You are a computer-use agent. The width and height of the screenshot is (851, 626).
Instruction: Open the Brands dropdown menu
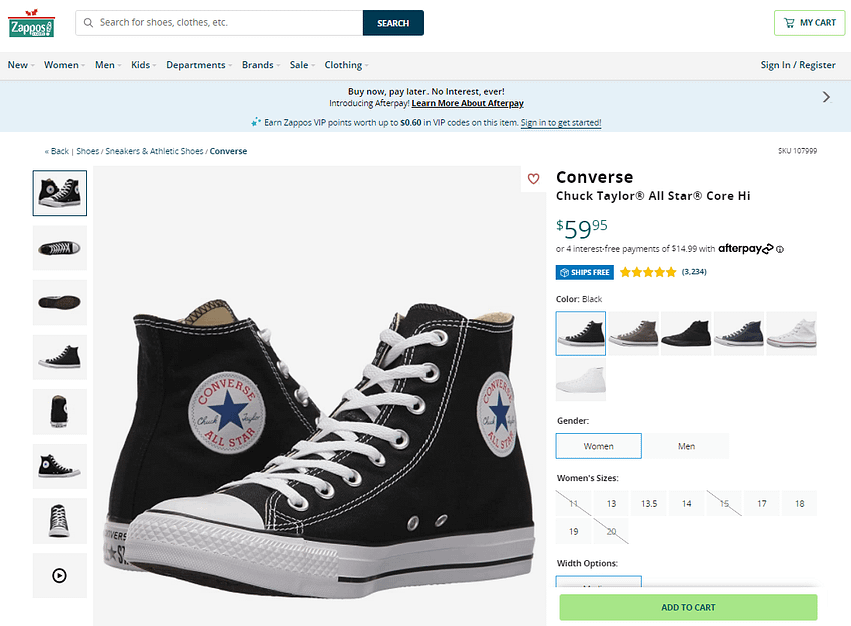[260, 65]
